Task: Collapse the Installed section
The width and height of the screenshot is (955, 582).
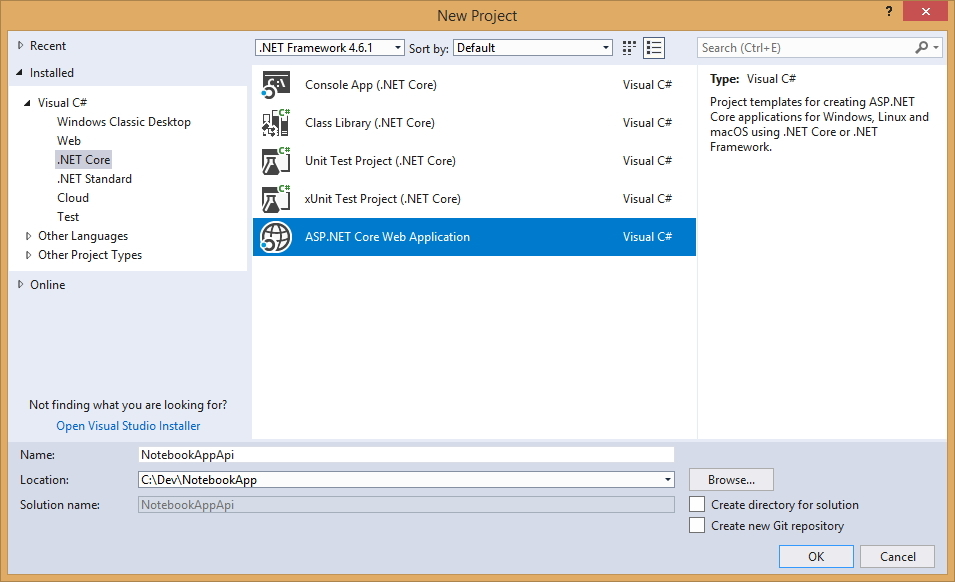Action: [20, 72]
